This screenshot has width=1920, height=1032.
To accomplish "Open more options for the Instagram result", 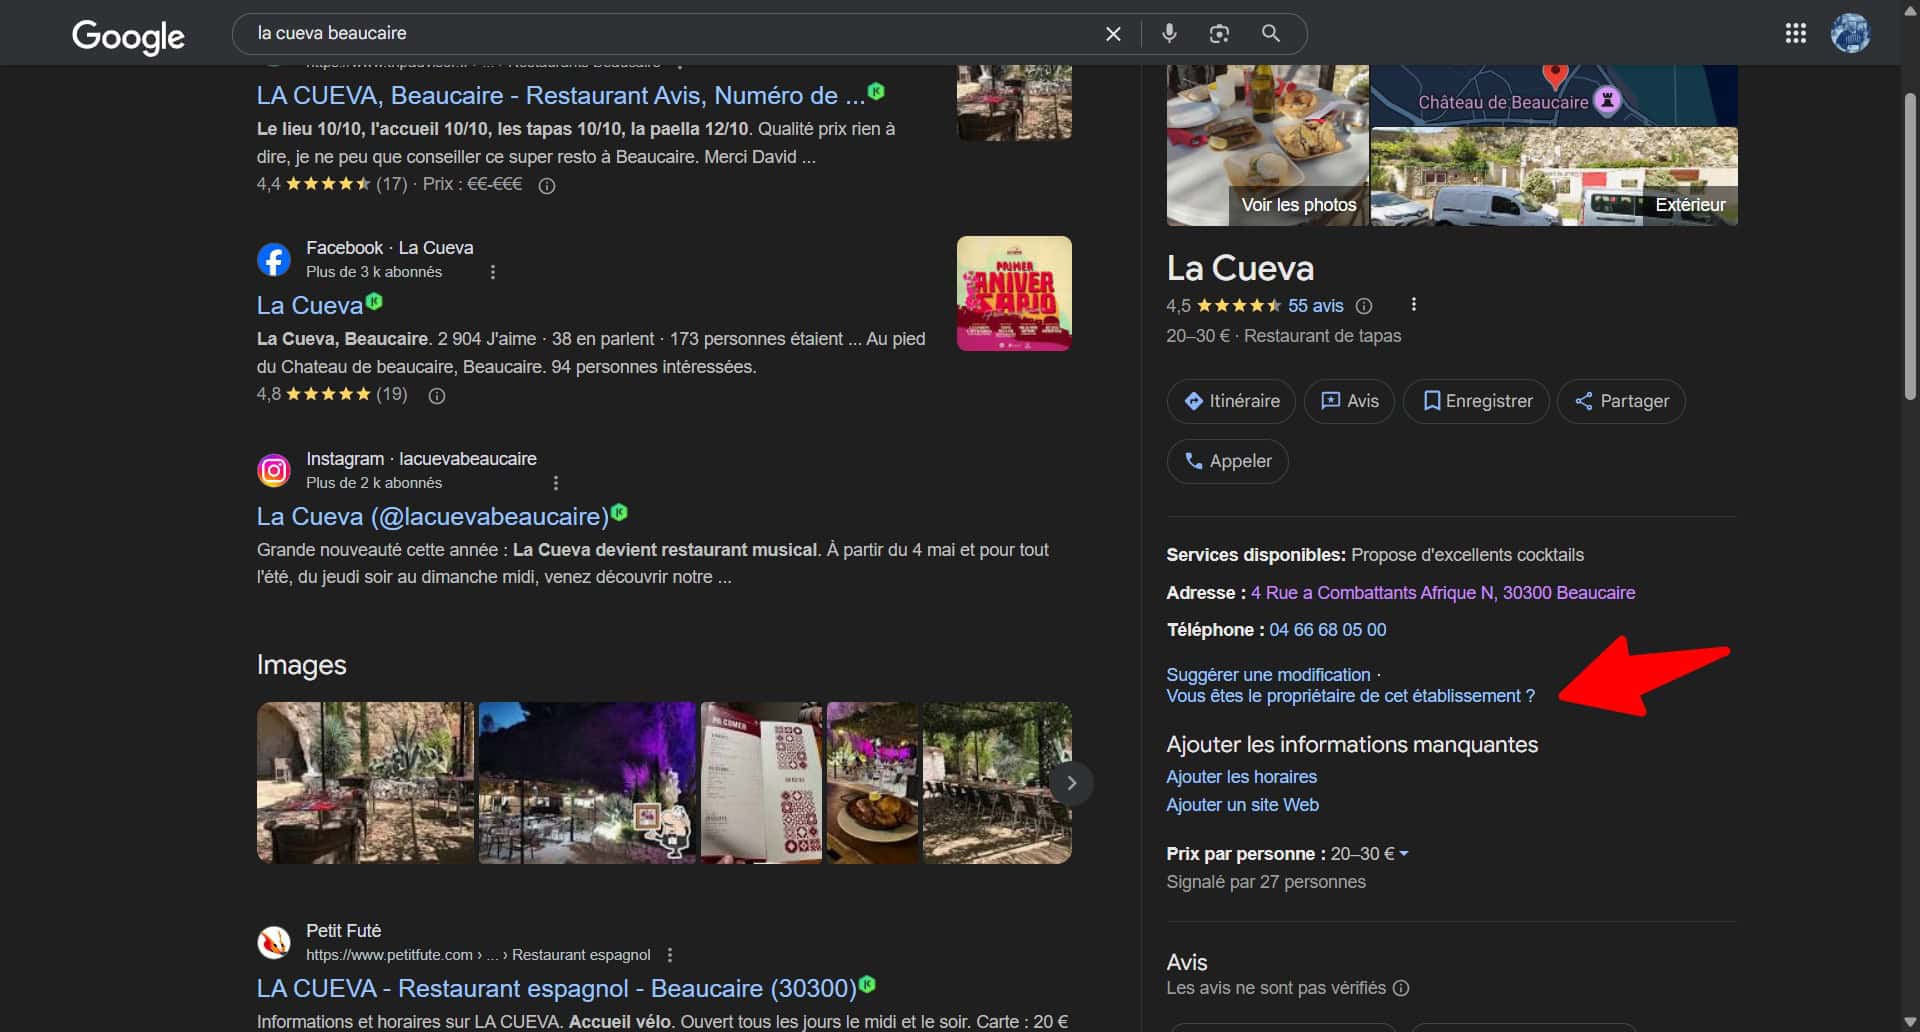I will (x=556, y=483).
